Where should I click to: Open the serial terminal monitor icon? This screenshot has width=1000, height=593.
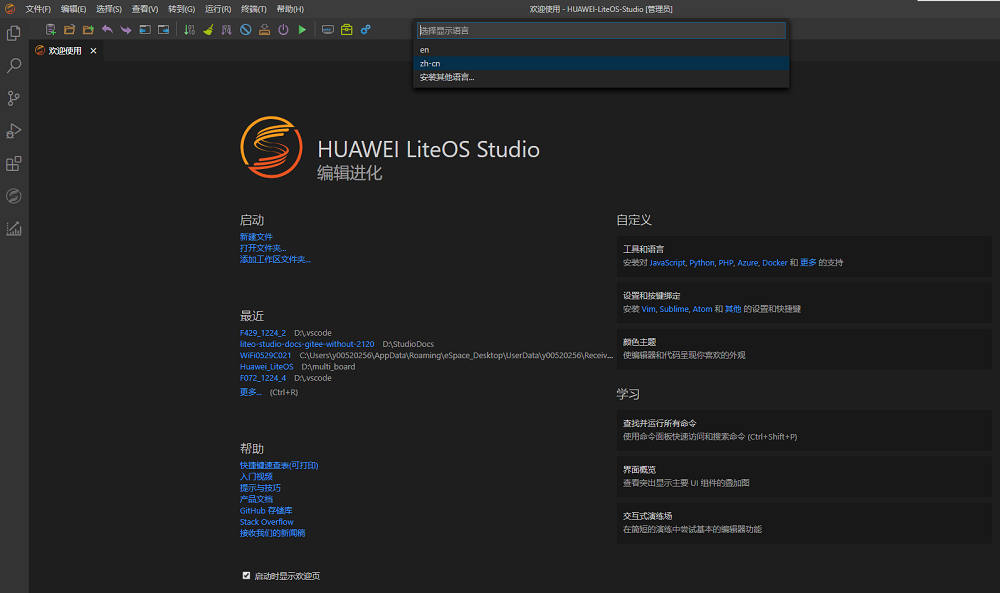328,29
